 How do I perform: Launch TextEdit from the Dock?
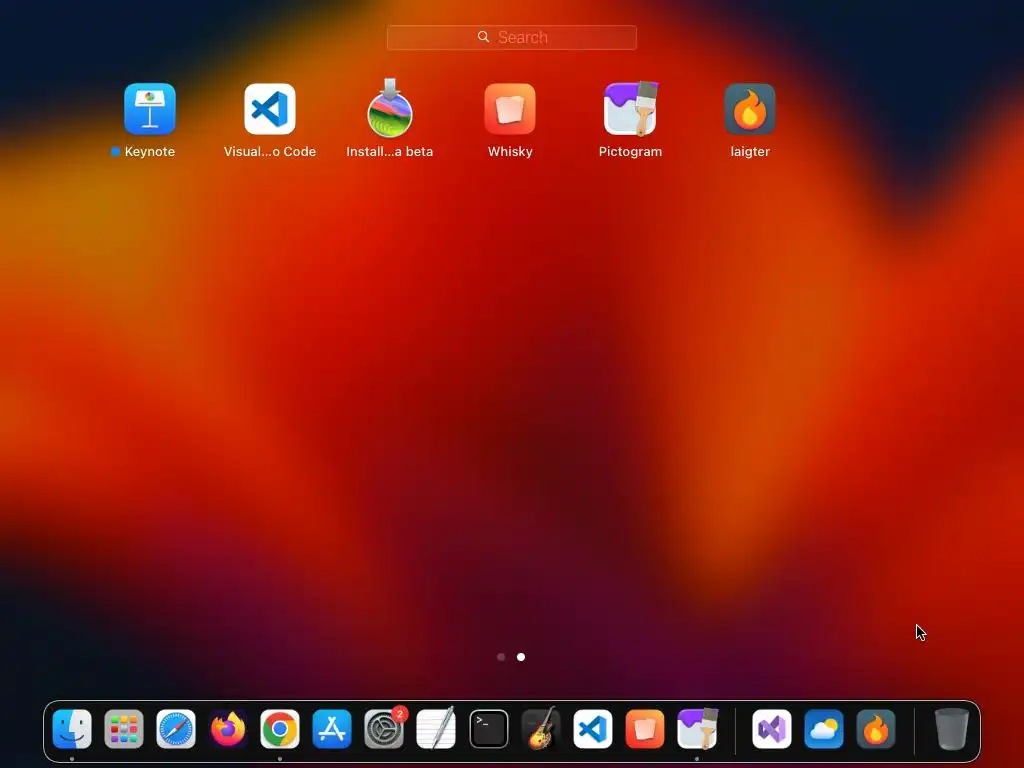[436, 729]
